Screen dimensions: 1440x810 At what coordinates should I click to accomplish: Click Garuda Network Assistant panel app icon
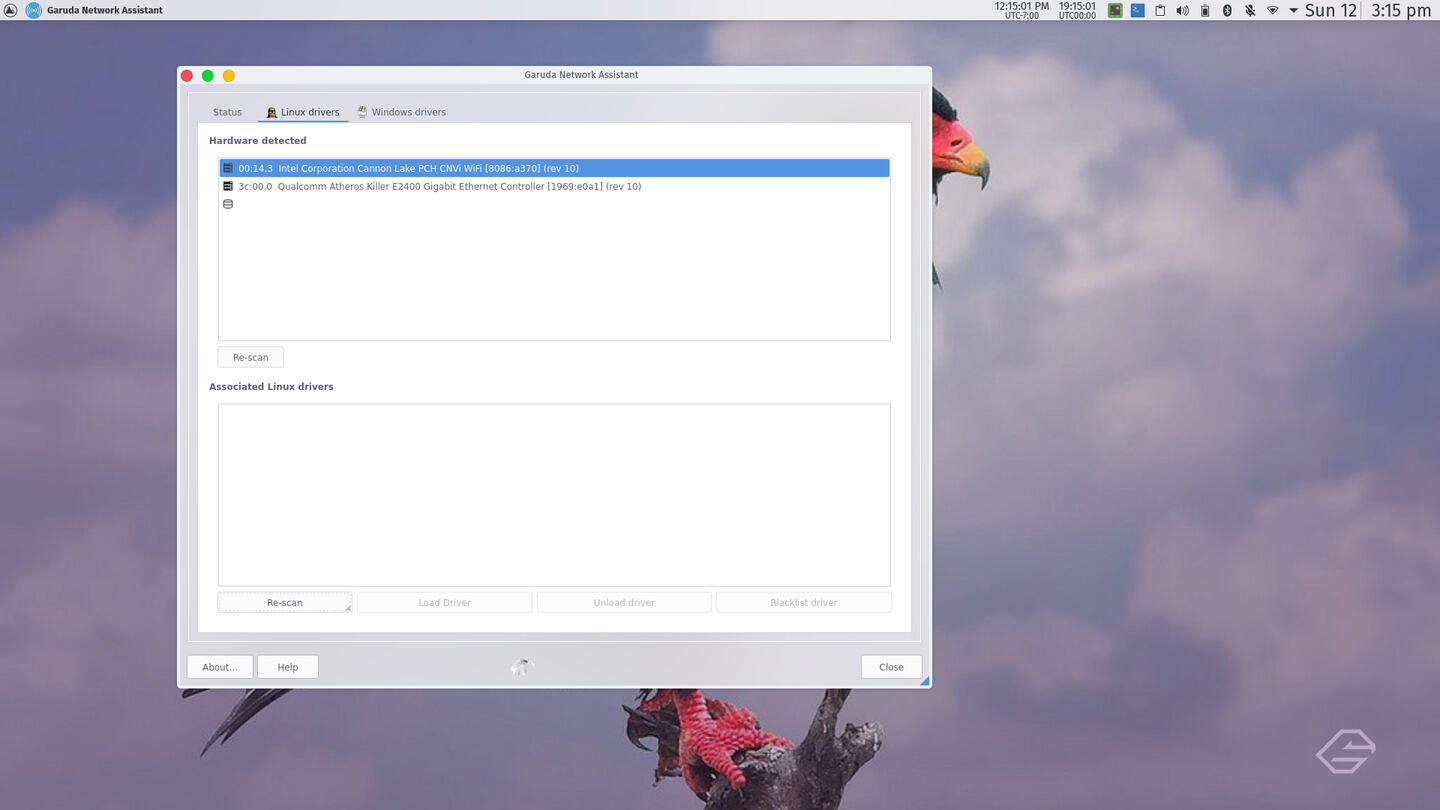(x=33, y=10)
